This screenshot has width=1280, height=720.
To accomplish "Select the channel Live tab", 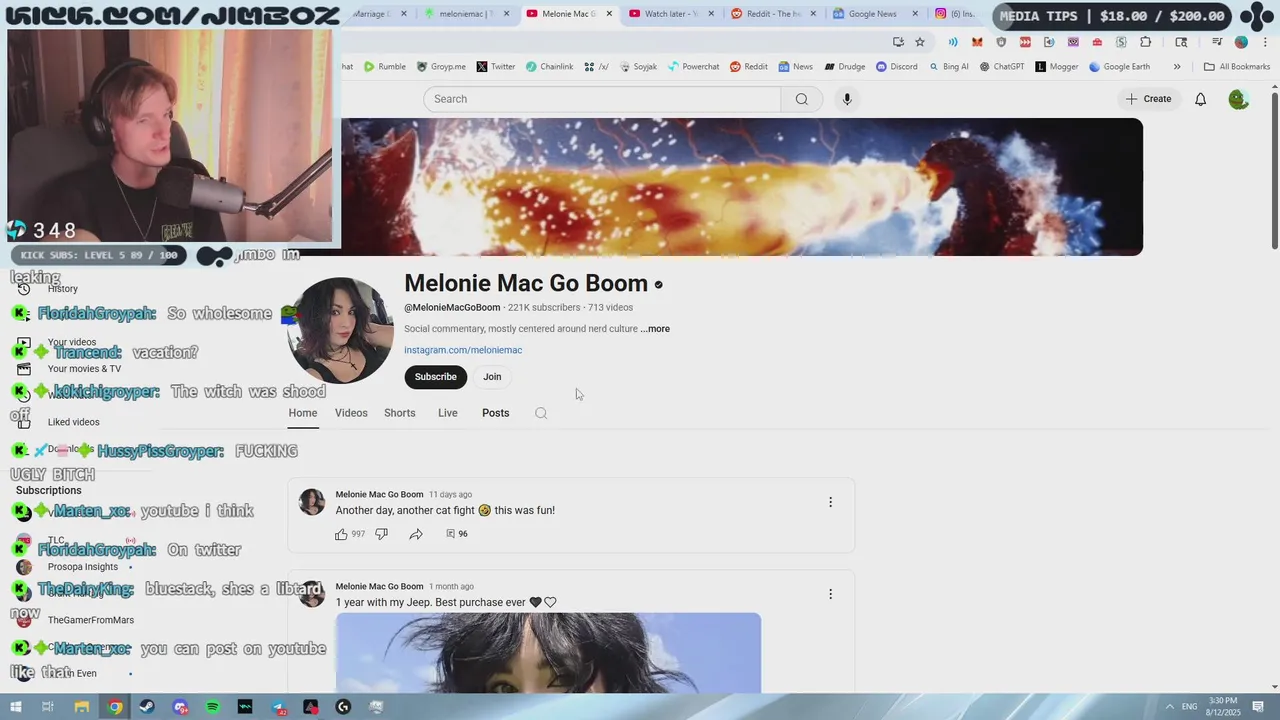I will [x=448, y=413].
